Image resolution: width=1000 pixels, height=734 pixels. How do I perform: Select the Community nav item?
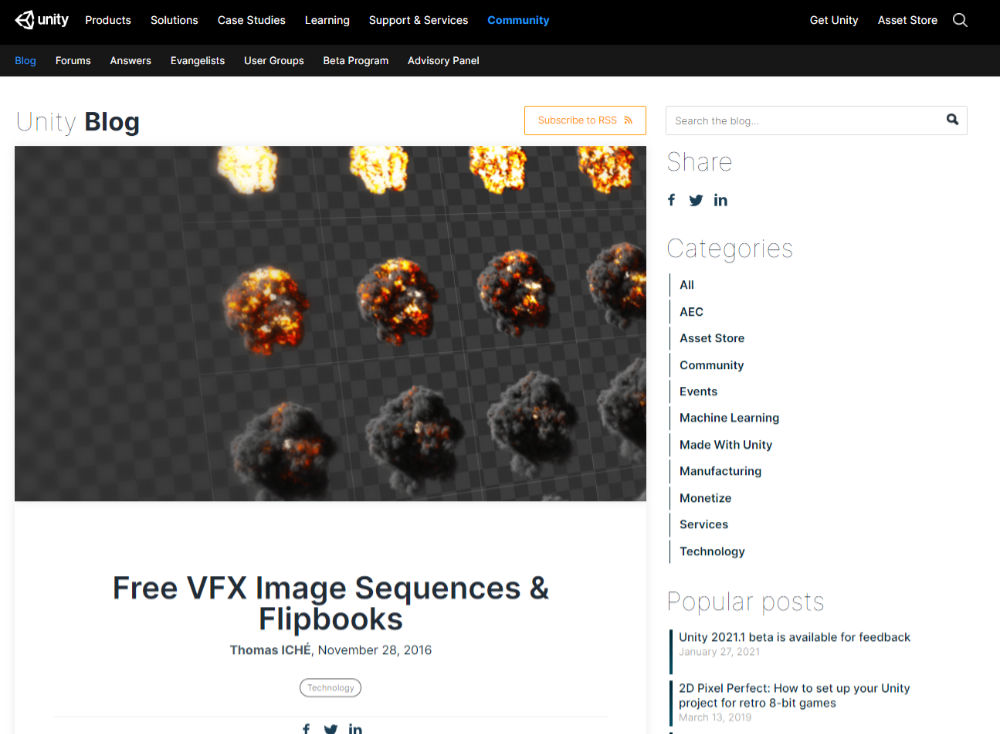pos(518,20)
